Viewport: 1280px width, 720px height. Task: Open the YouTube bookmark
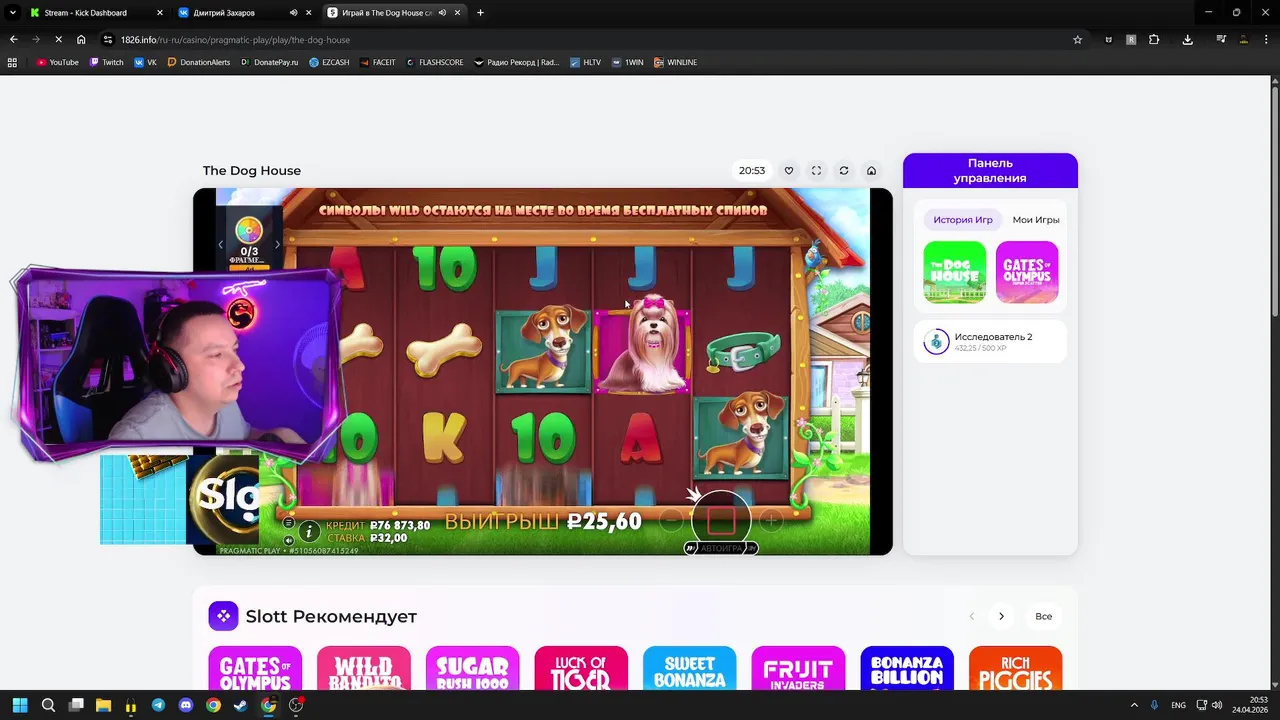57,62
